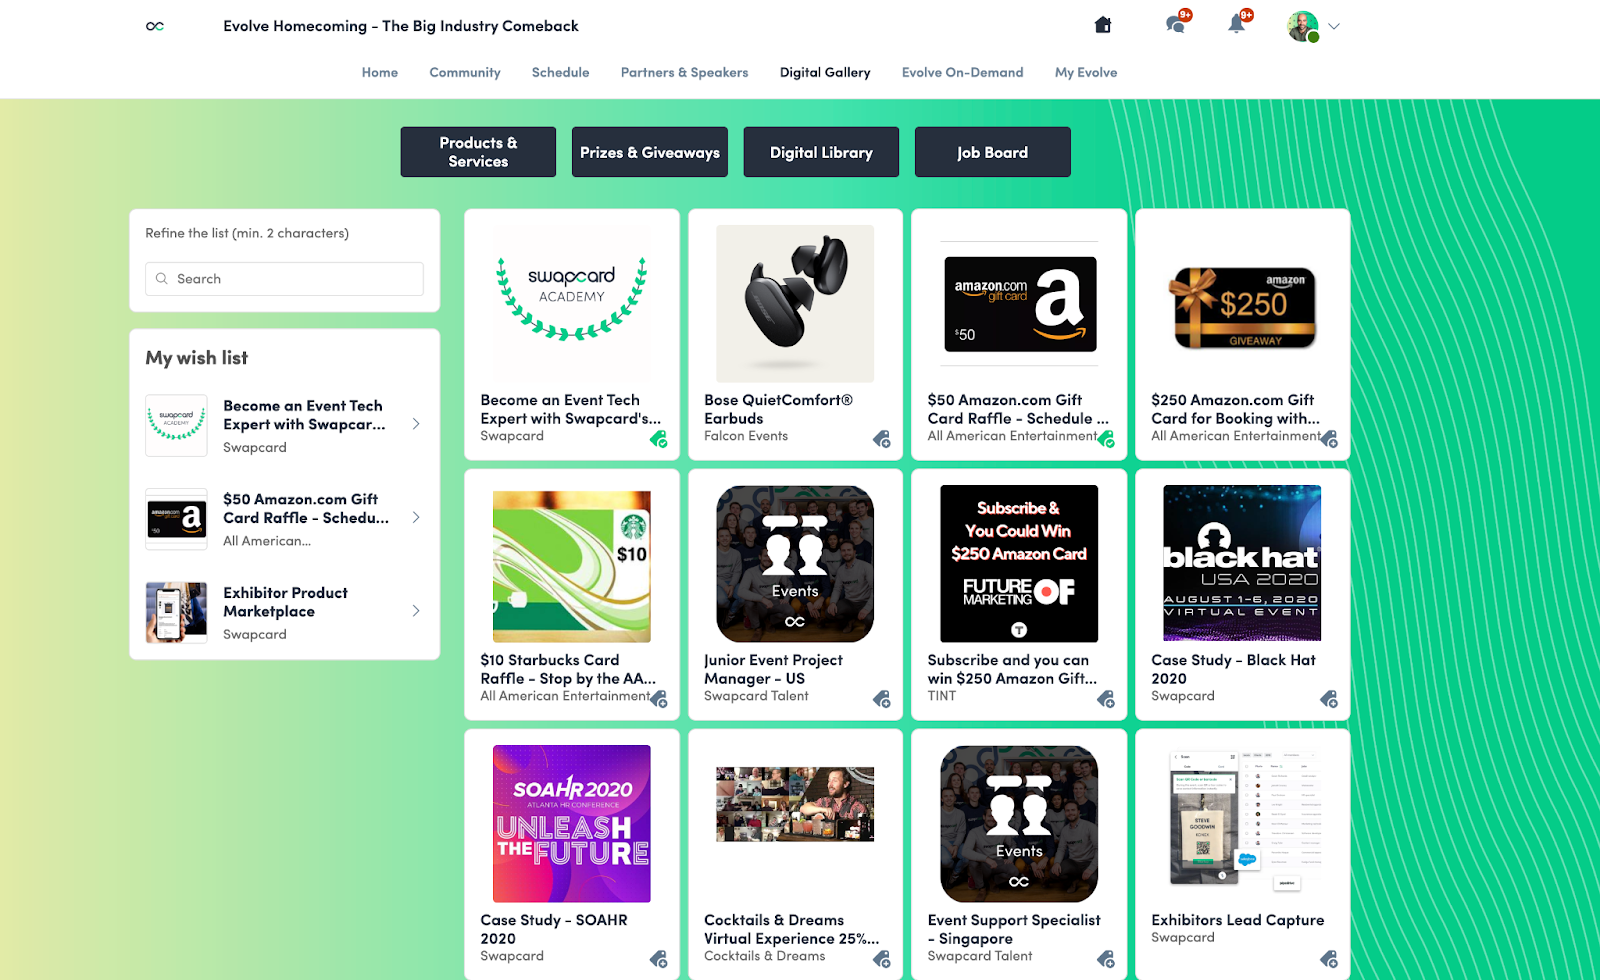The height and width of the screenshot is (980, 1600).
Task: Expand wish list item Become an Event Tech Expert
Action: coord(416,424)
